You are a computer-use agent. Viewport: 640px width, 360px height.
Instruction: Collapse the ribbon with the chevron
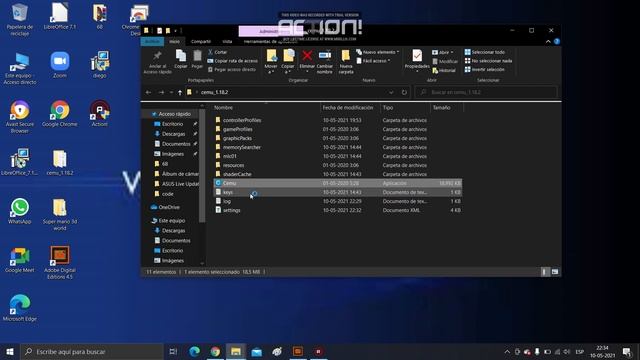(x=548, y=41)
